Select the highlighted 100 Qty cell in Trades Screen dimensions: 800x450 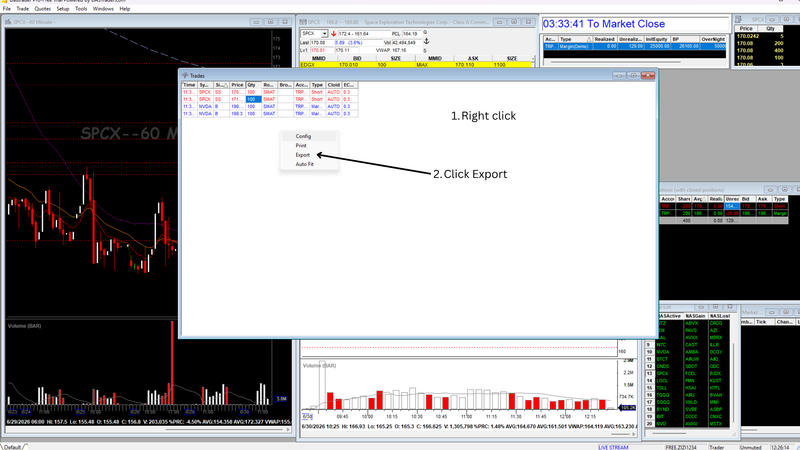pos(254,99)
